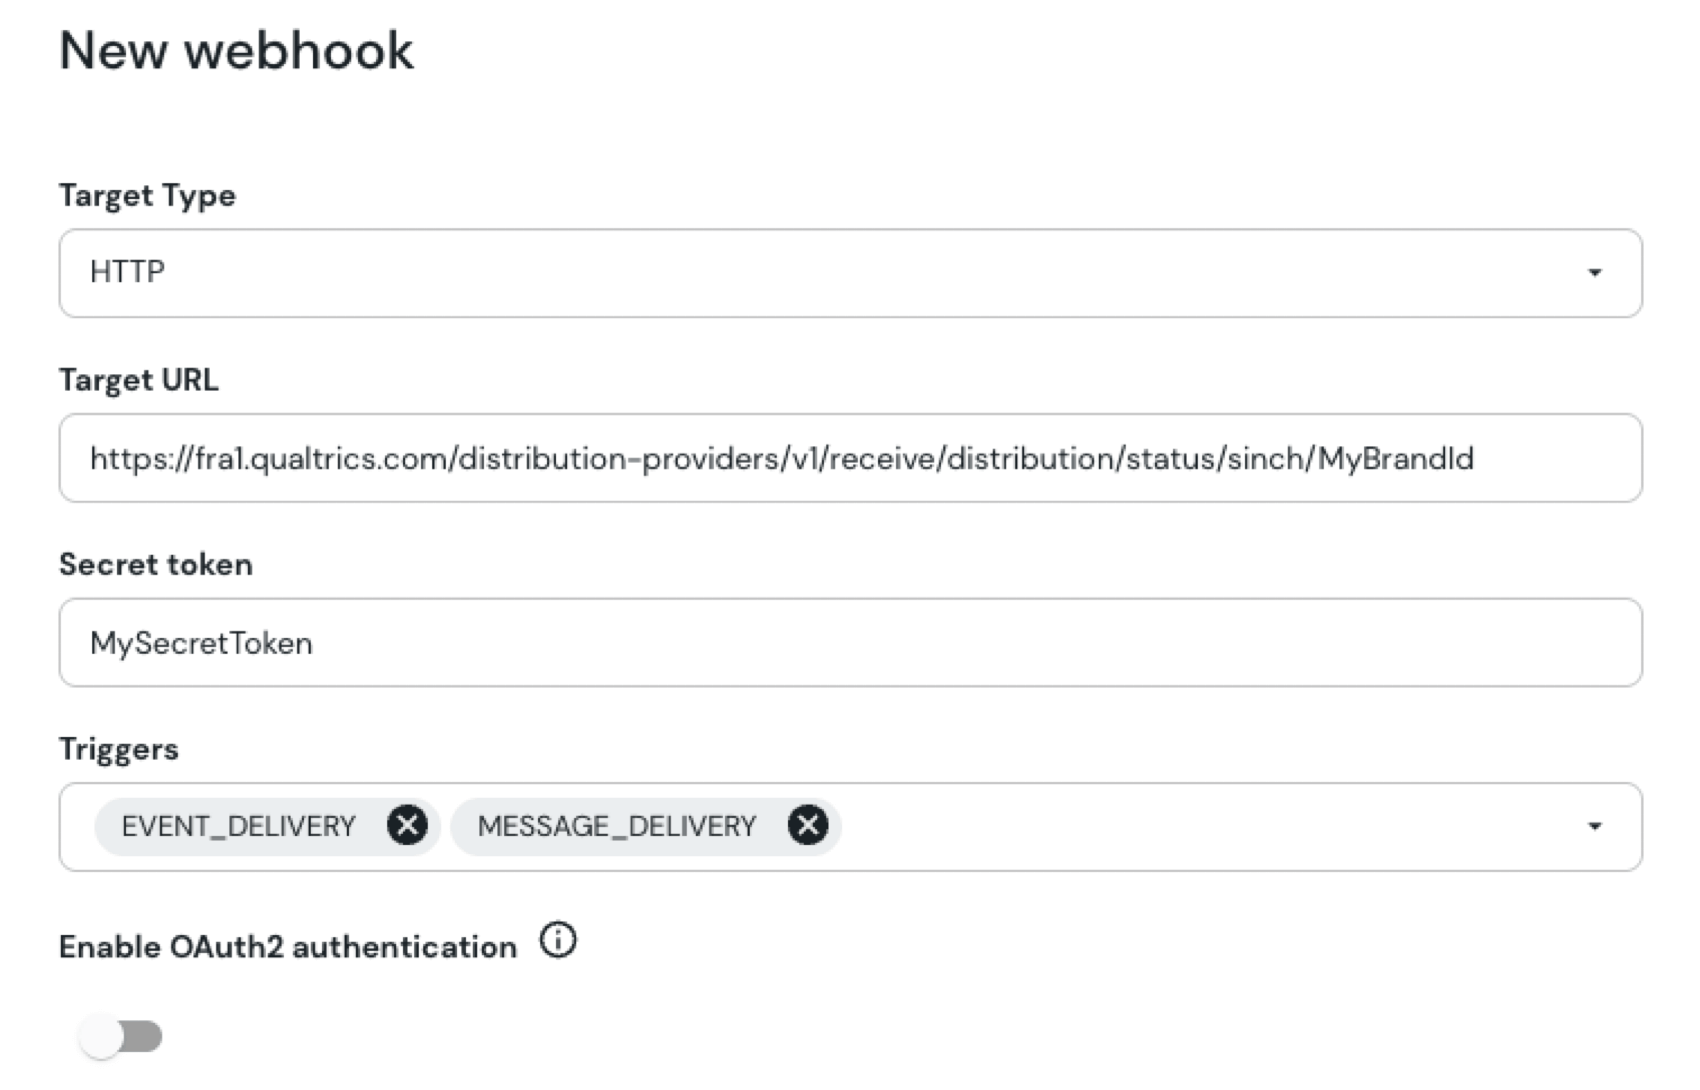Remove the MESSAGE_DELIVERY trigger chip
Viewport: 1700px width, 1090px height.
[808, 825]
